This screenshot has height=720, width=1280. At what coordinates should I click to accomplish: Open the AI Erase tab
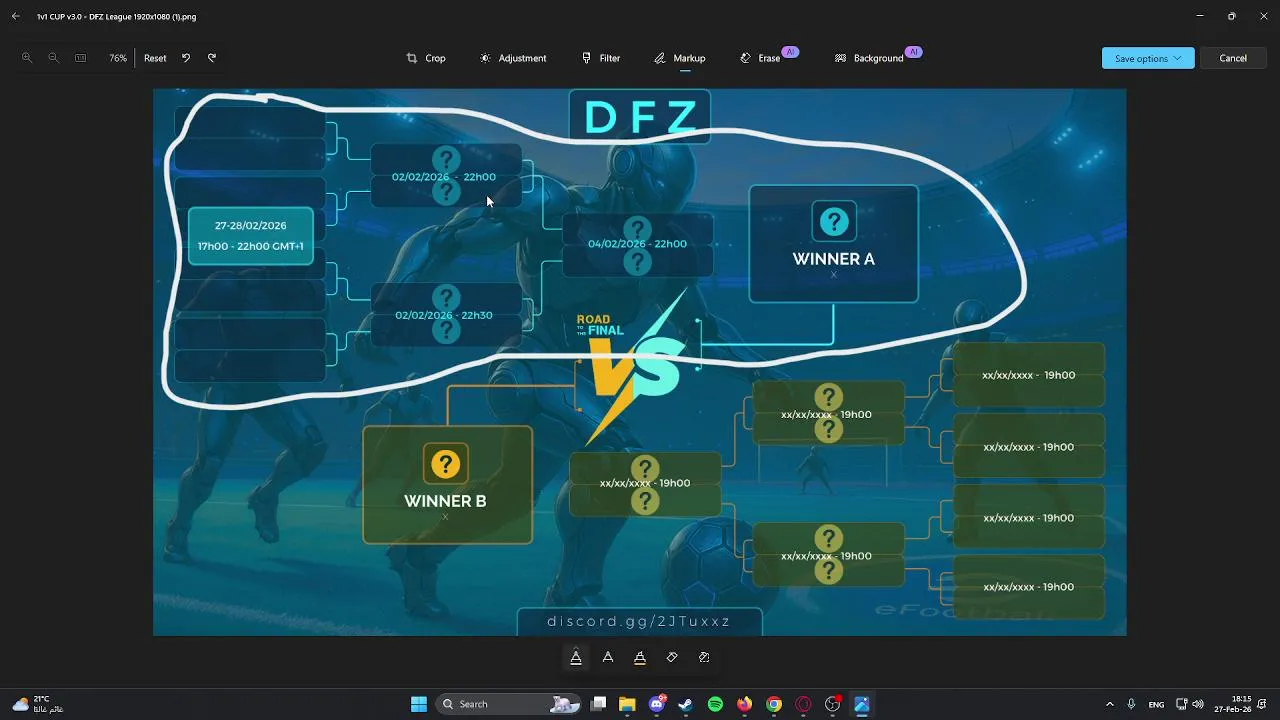768,57
